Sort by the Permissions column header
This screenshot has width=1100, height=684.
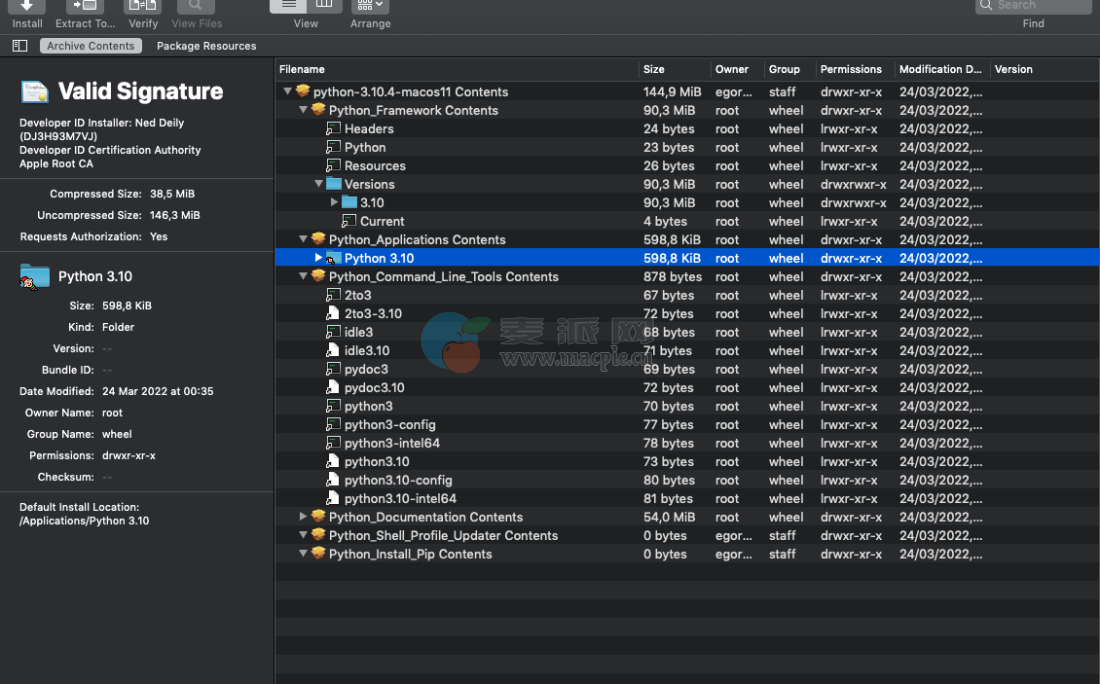(x=855, y=69)
